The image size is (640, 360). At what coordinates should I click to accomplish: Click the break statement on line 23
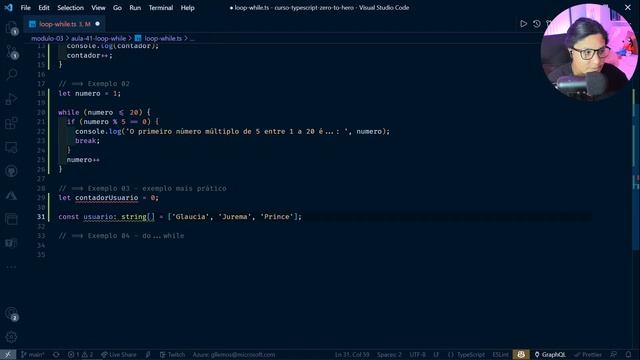85,141
